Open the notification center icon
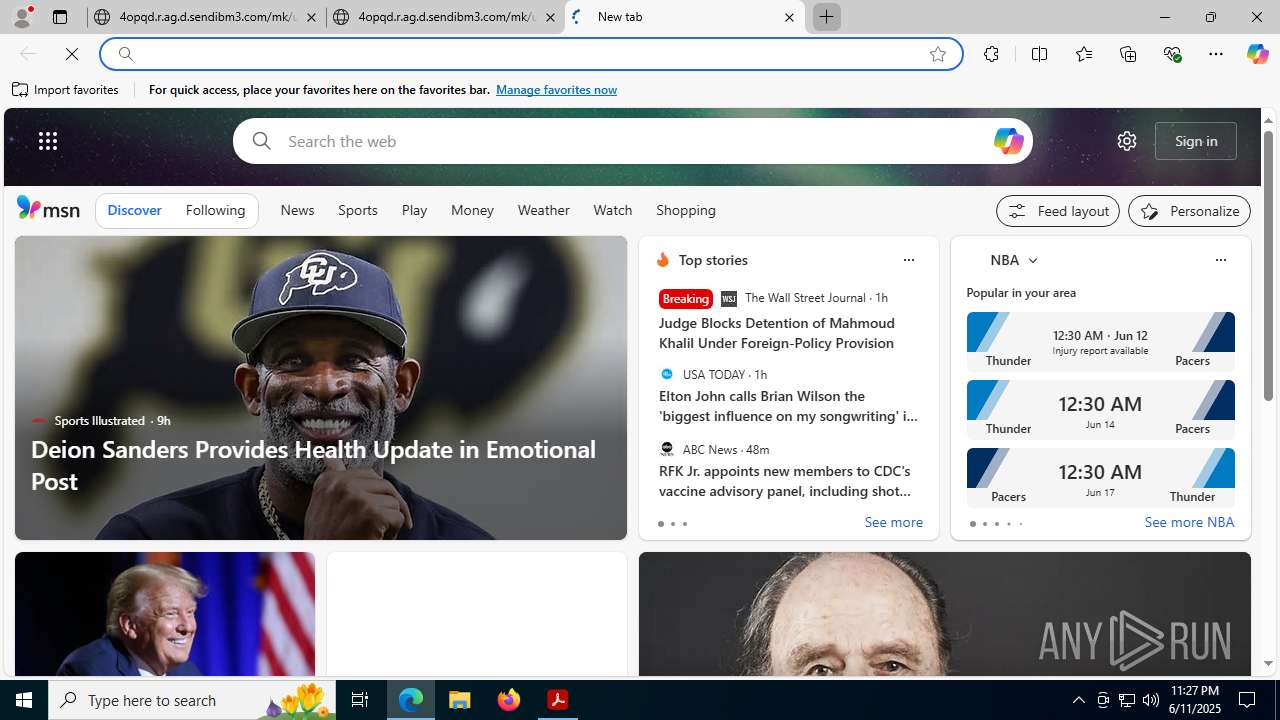 coord(1247,700)
